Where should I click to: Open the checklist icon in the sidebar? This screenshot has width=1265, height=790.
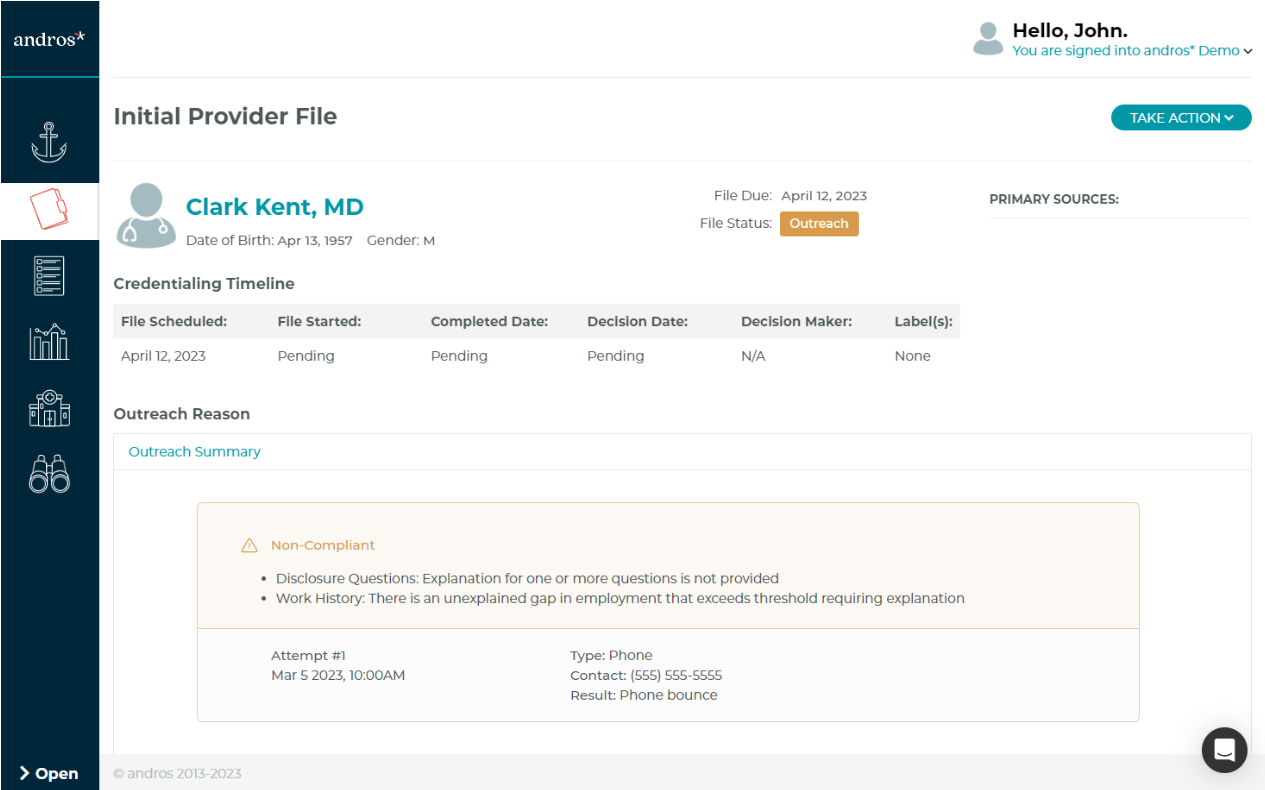click(49, 275)
